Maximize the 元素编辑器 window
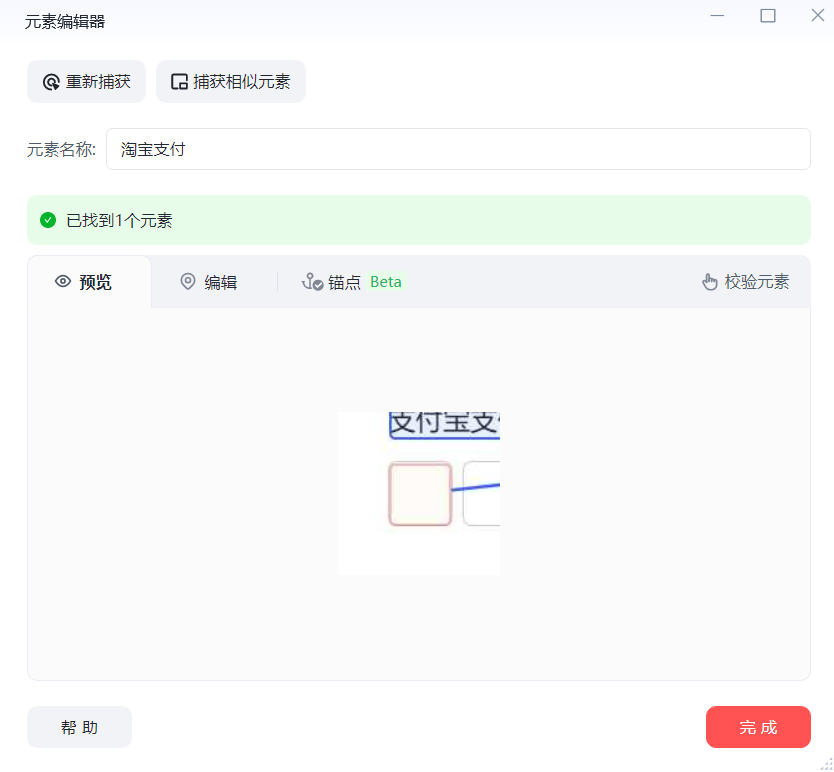 point(768,15)
